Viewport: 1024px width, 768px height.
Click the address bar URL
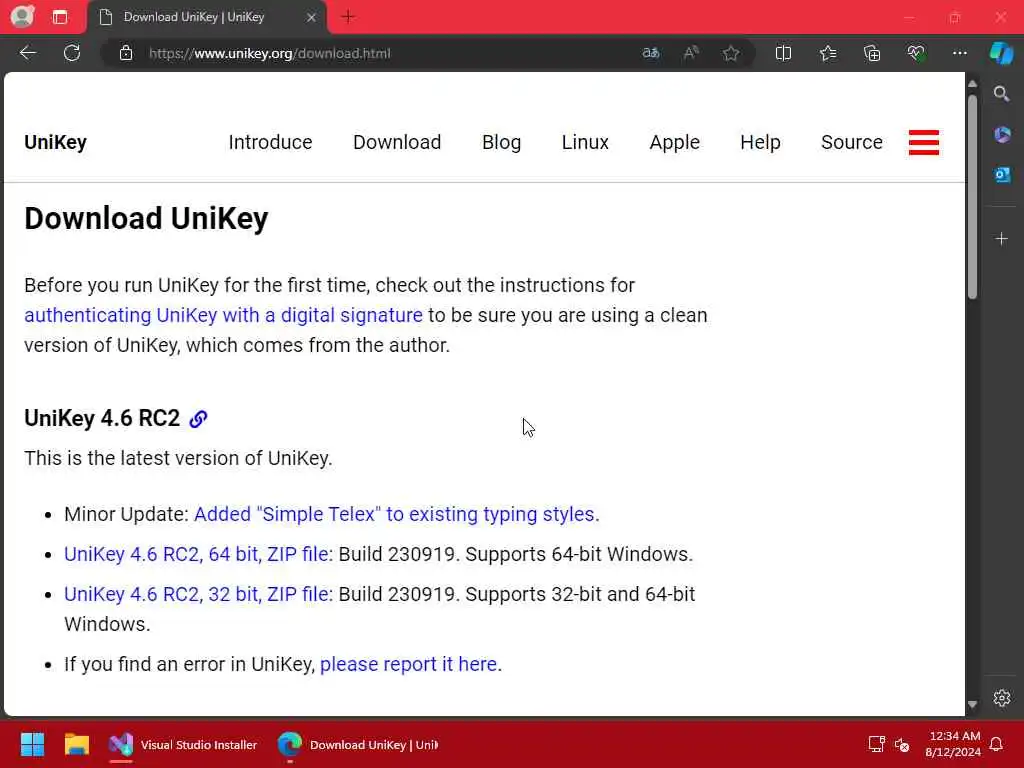pos(269,54)
